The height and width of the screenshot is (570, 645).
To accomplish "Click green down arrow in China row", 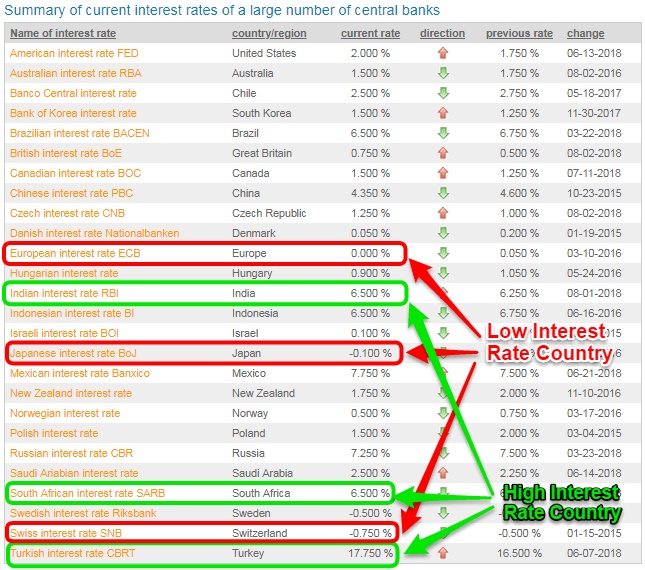I will pyautogui.click(x=443, y=193).
